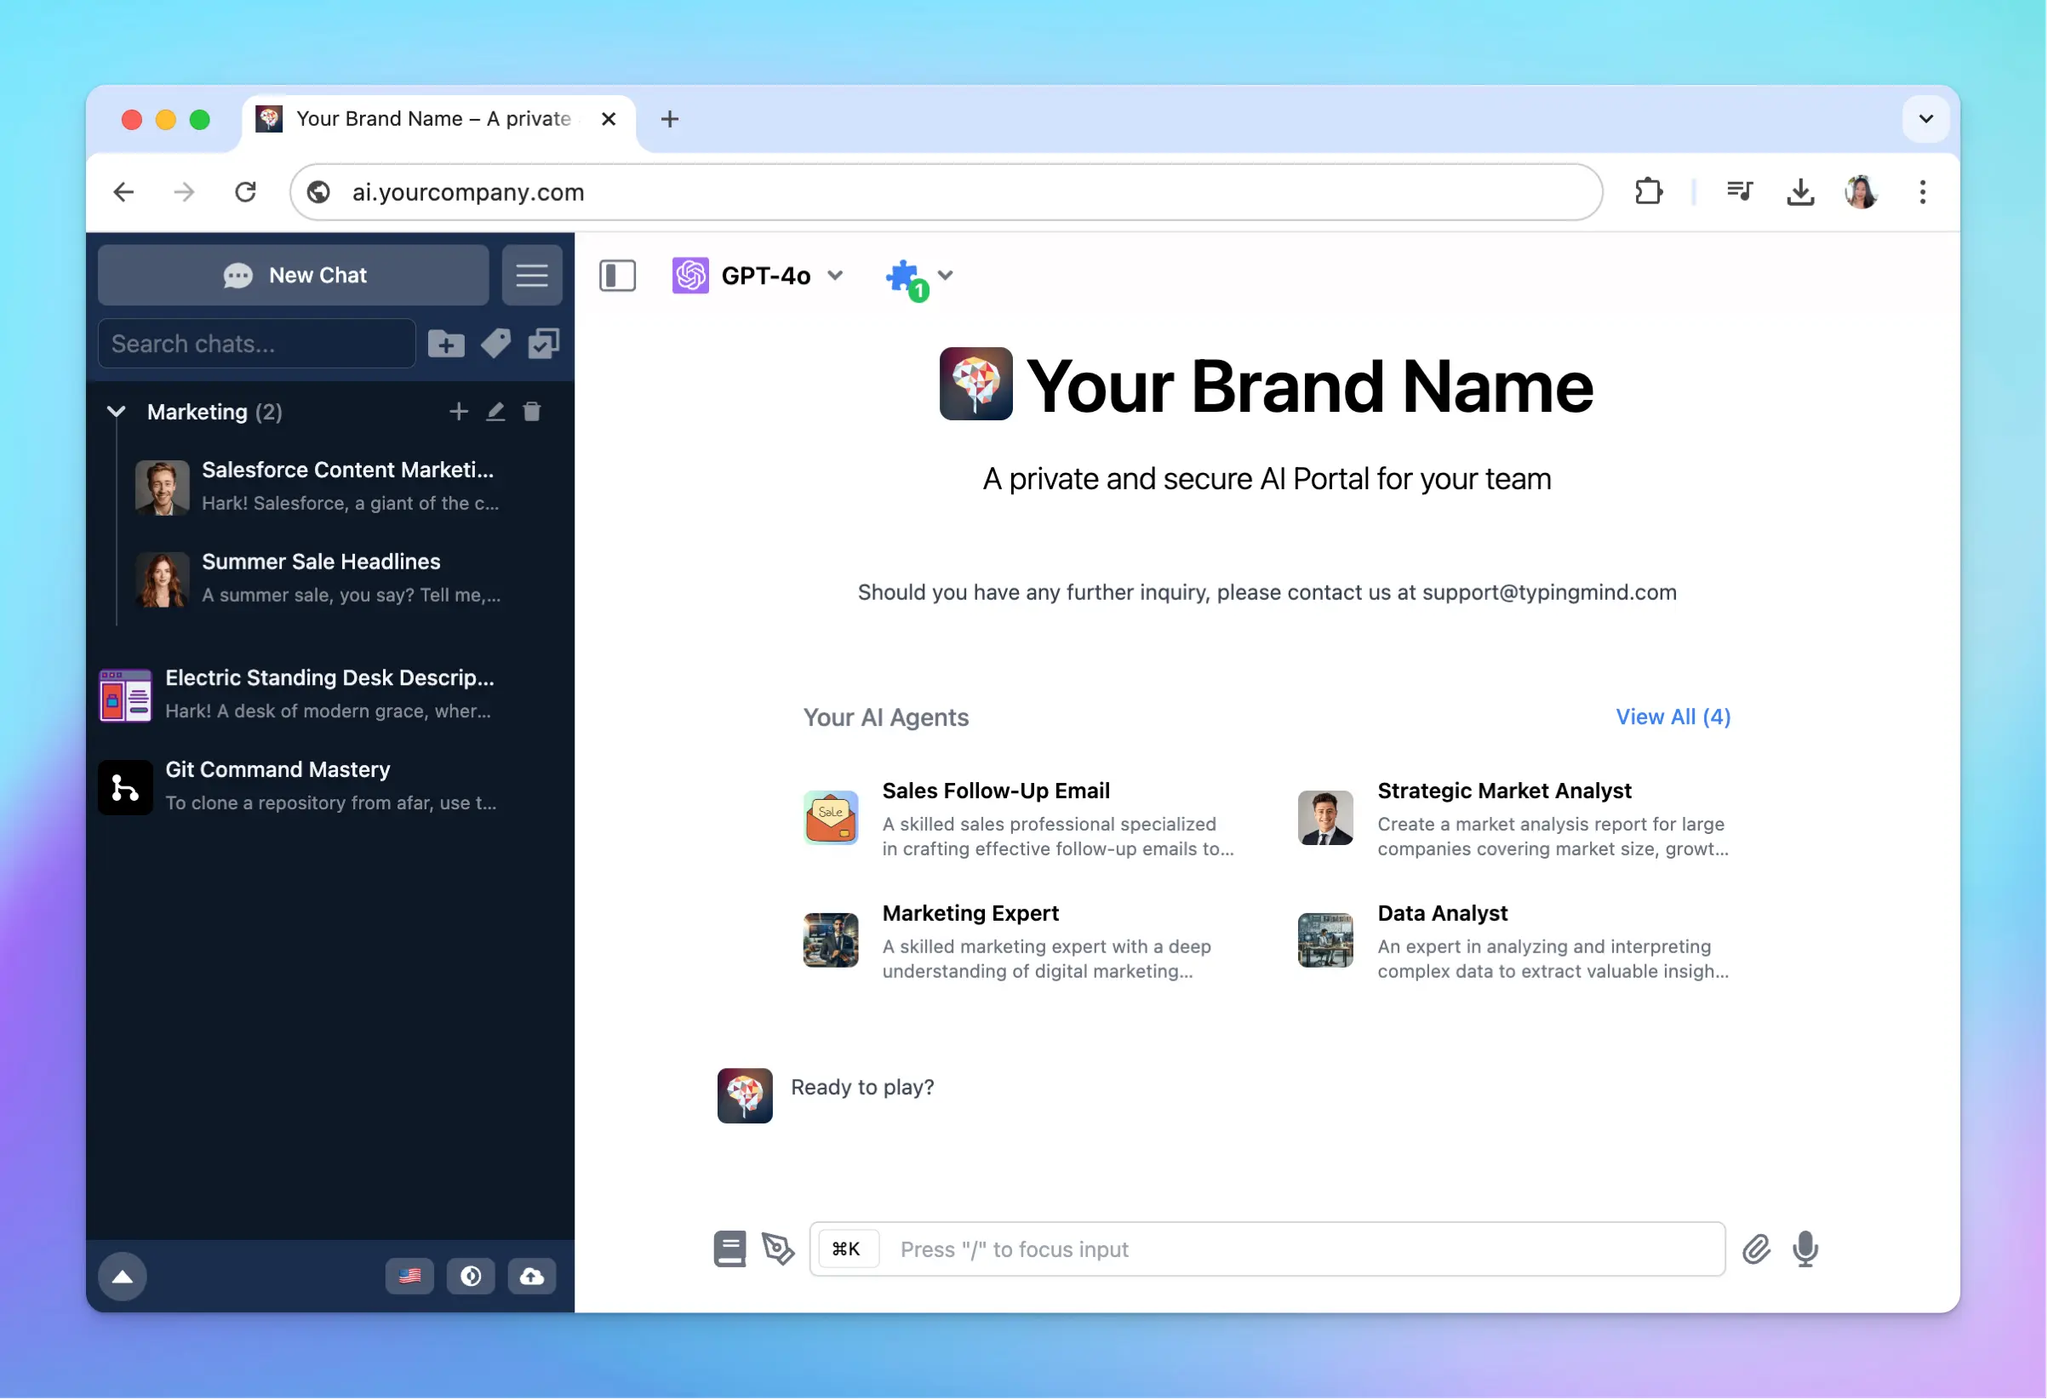Select Marketing Expert agent
Screen dimensions: 2048x1399
point(1020,942)
